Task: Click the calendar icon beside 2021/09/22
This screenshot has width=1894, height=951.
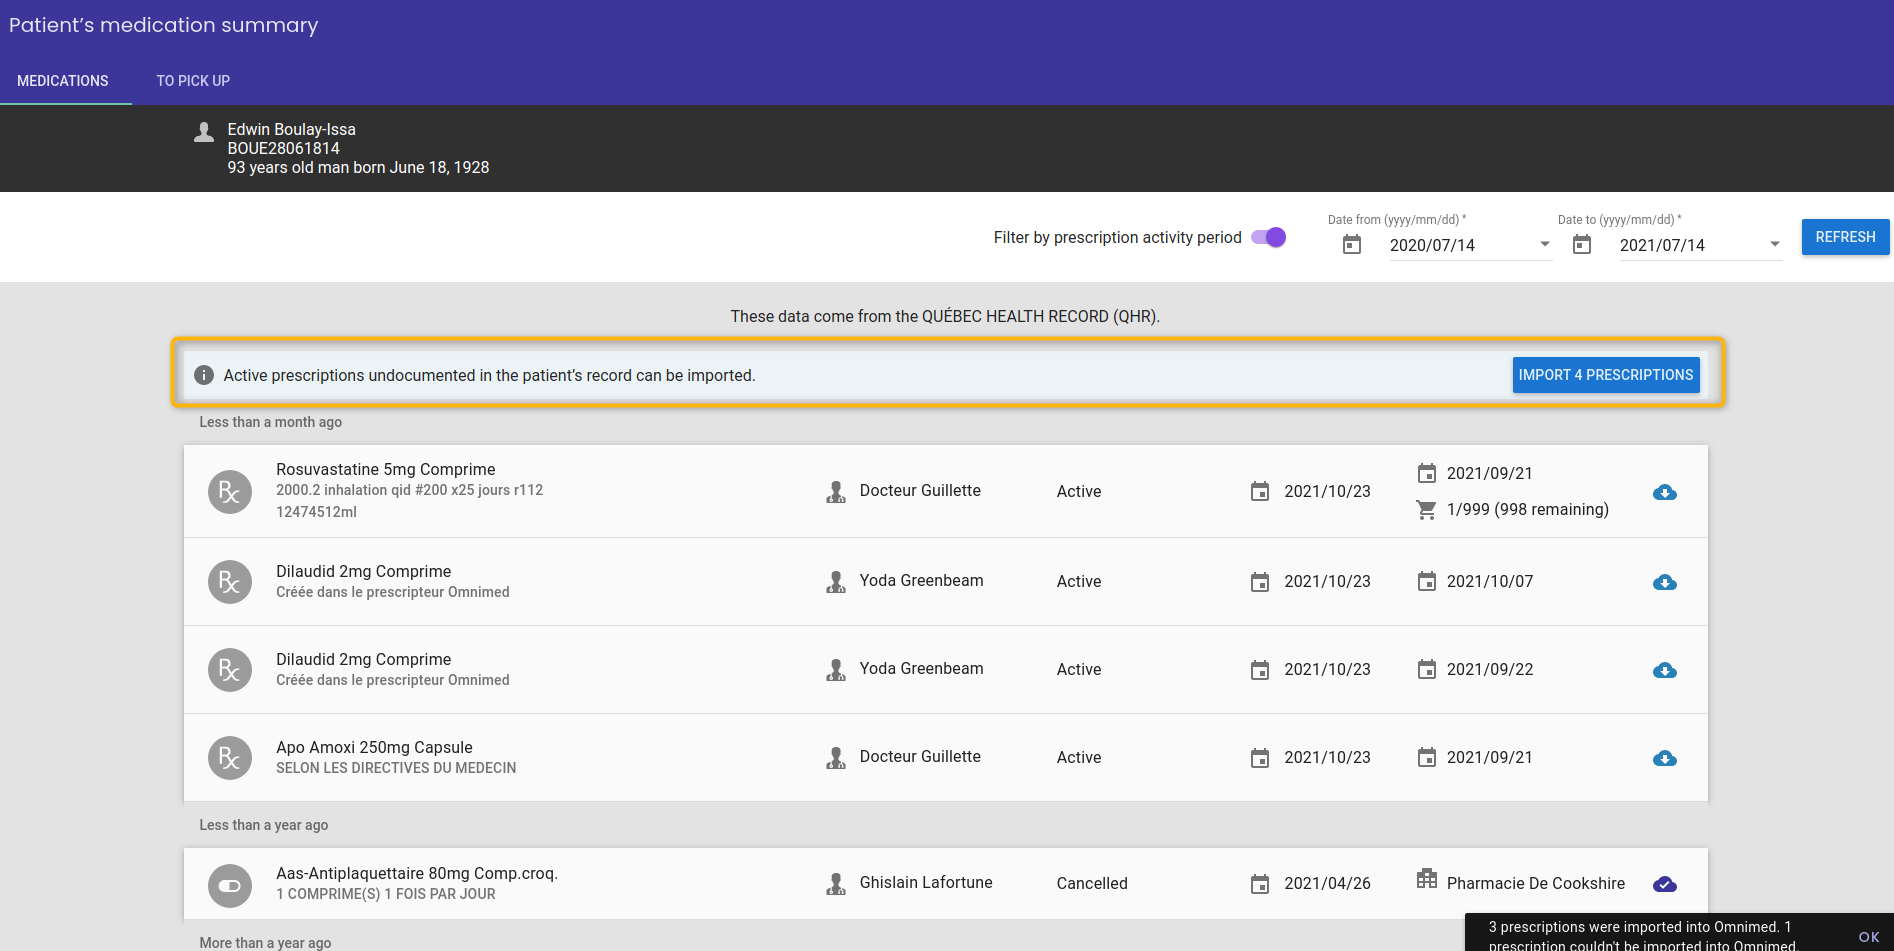Action: [x=1427, y=669]
